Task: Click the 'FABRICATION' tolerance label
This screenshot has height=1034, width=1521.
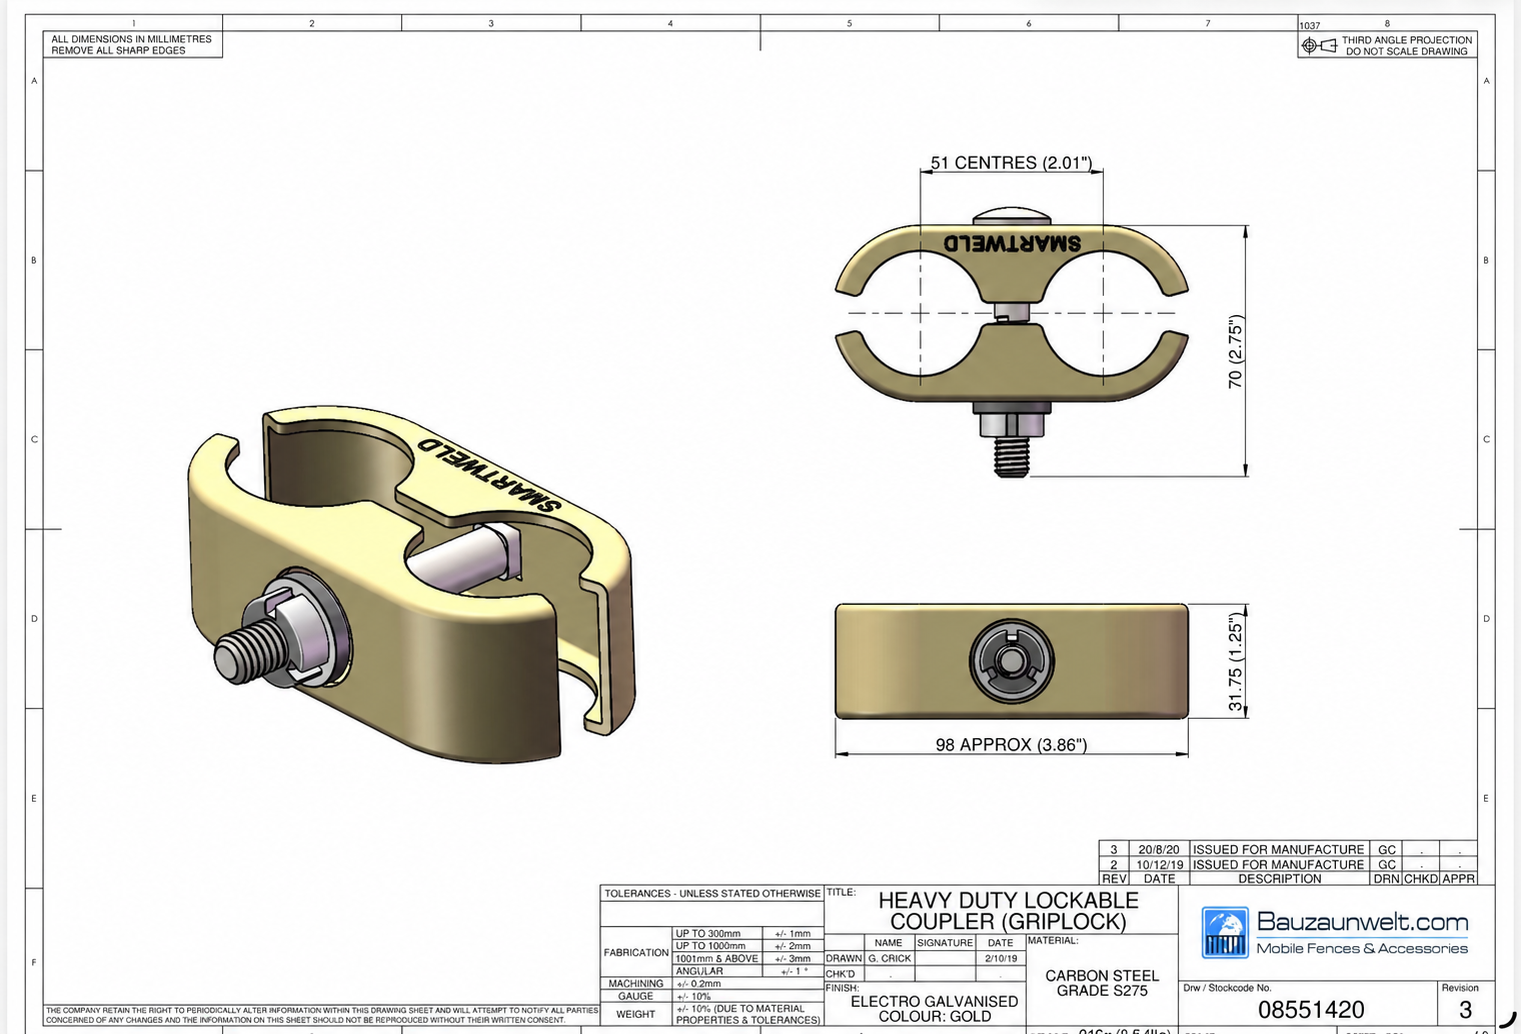Action: point(636,952)
